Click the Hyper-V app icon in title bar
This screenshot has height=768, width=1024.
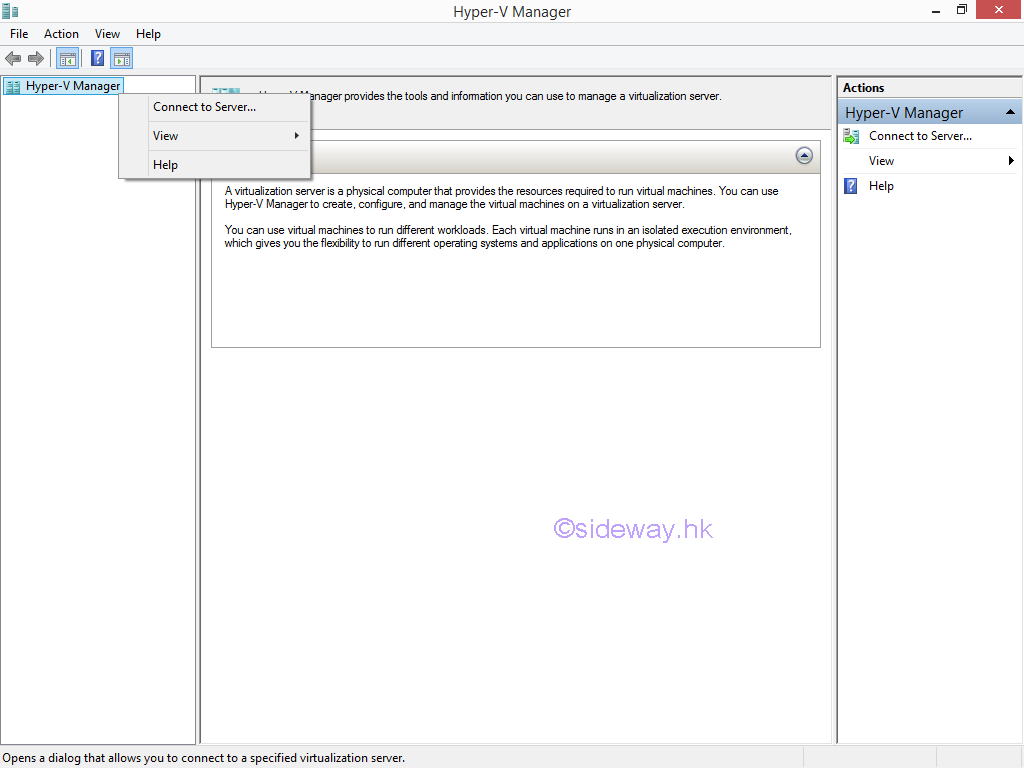[x=10, y=11]
